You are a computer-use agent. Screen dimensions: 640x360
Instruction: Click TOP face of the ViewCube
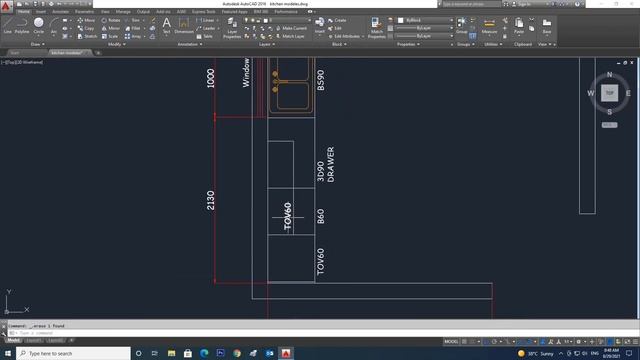609,93
